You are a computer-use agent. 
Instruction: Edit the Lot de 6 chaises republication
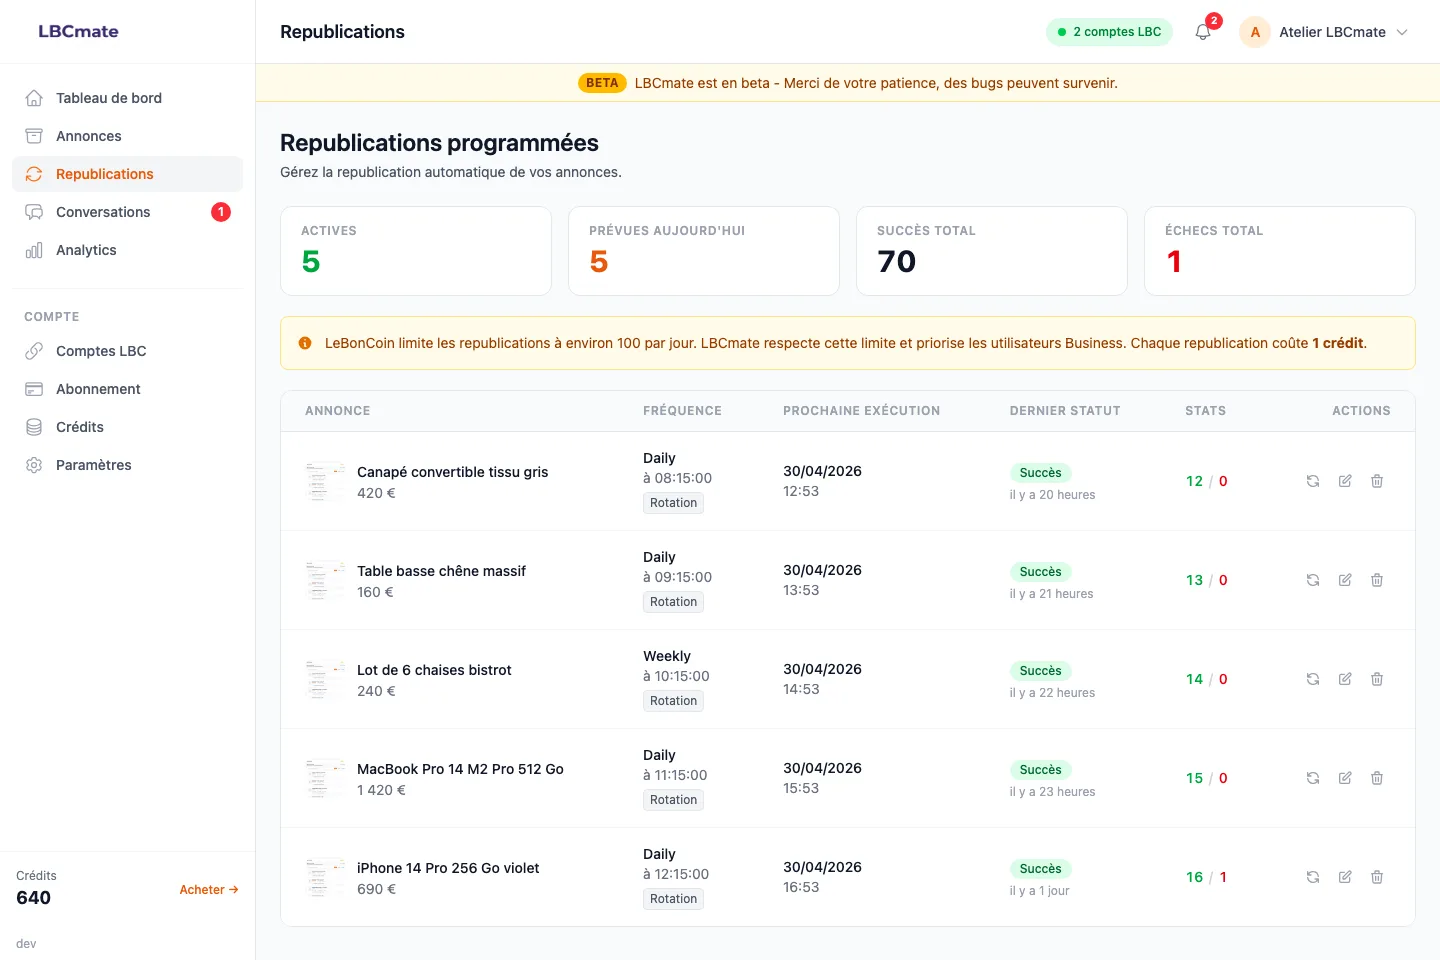[1345, 679]
